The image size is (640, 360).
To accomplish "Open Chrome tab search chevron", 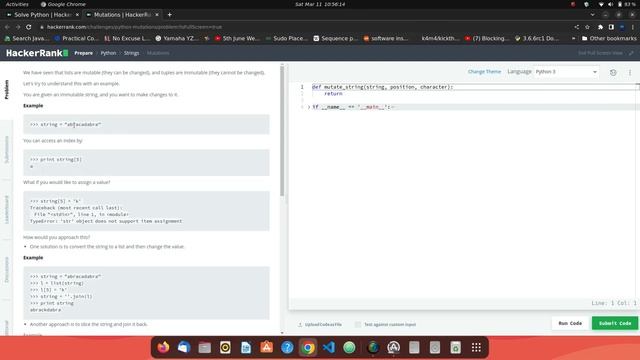I will tap(593, 15).
